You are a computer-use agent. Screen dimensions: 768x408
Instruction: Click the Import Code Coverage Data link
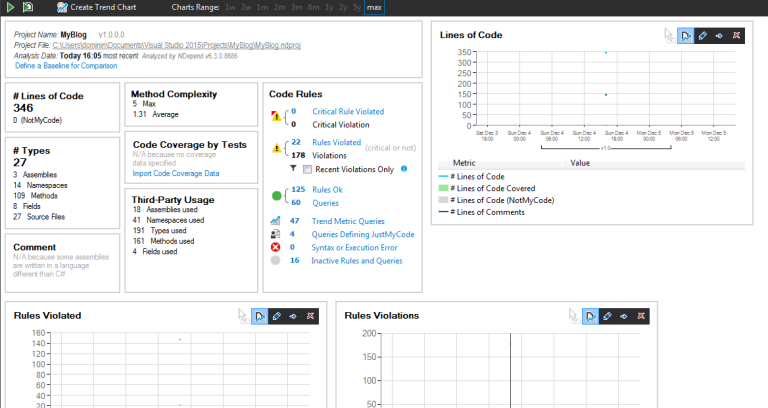coord(176,173)
